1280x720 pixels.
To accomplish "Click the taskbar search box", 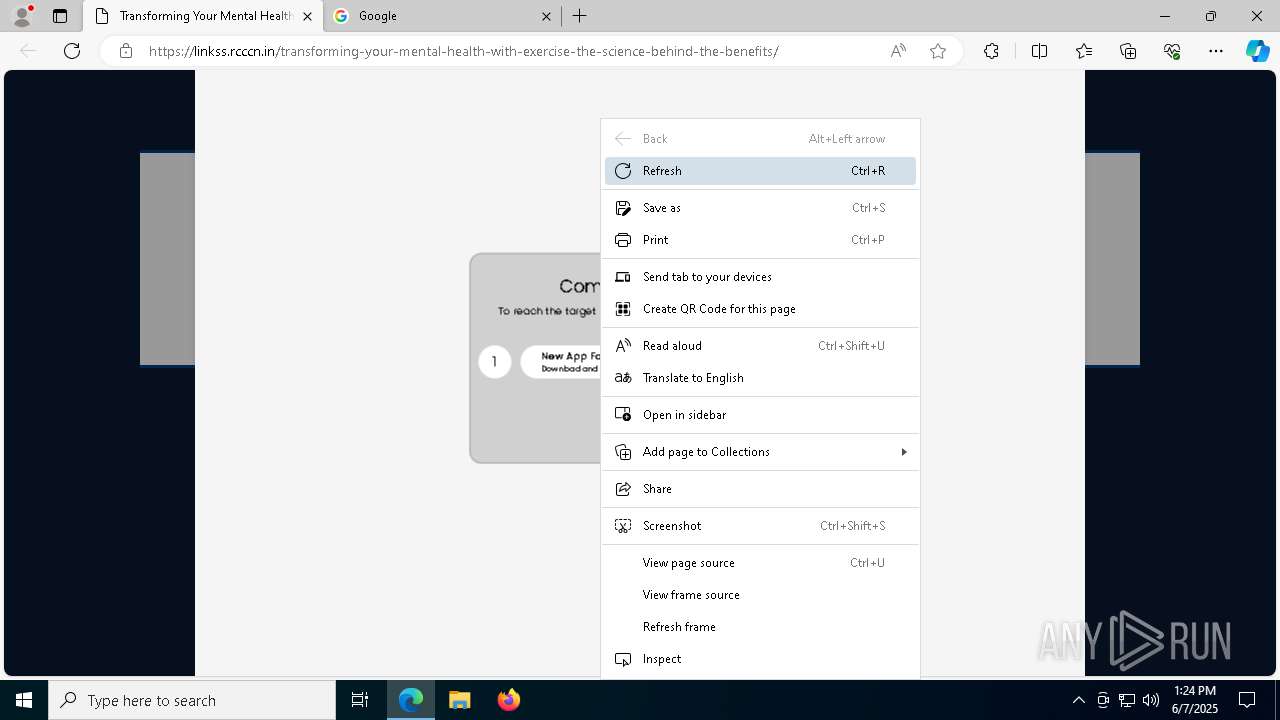I will pyautogui.click(x=192, y=700).
